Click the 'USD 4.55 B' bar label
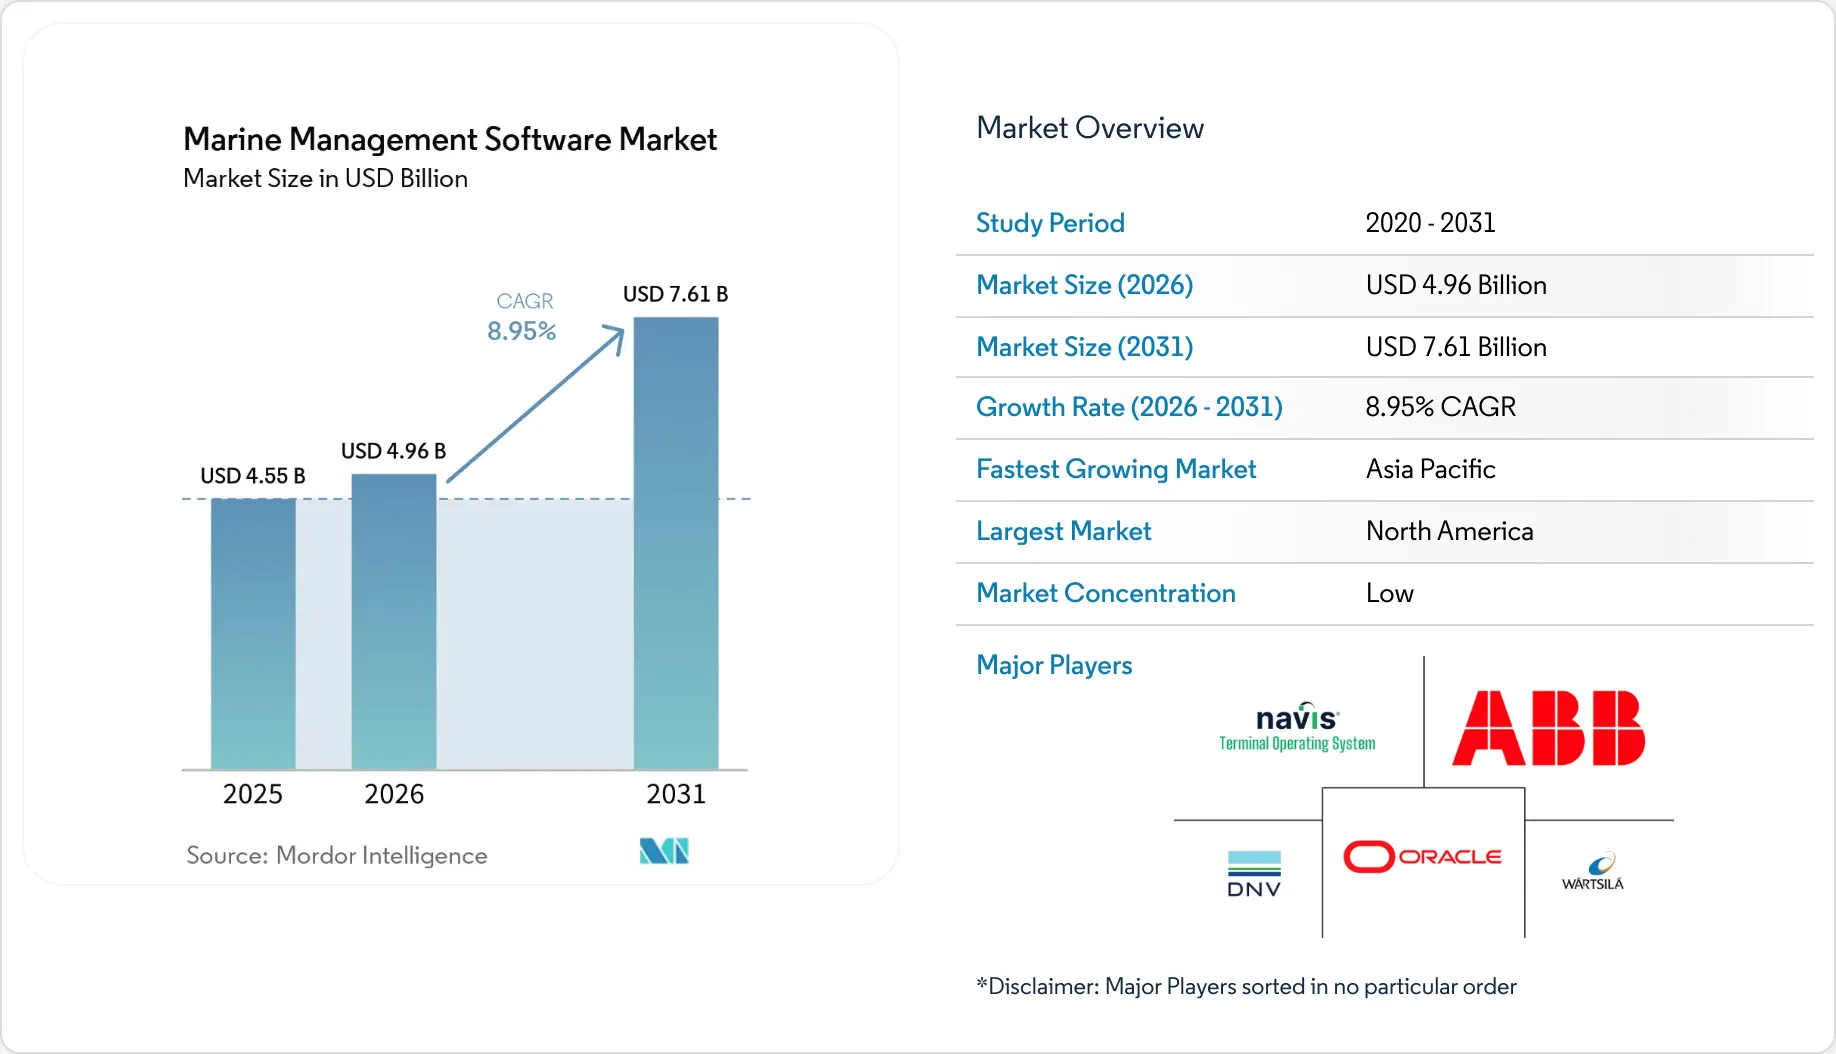 (x=253, y=476)
